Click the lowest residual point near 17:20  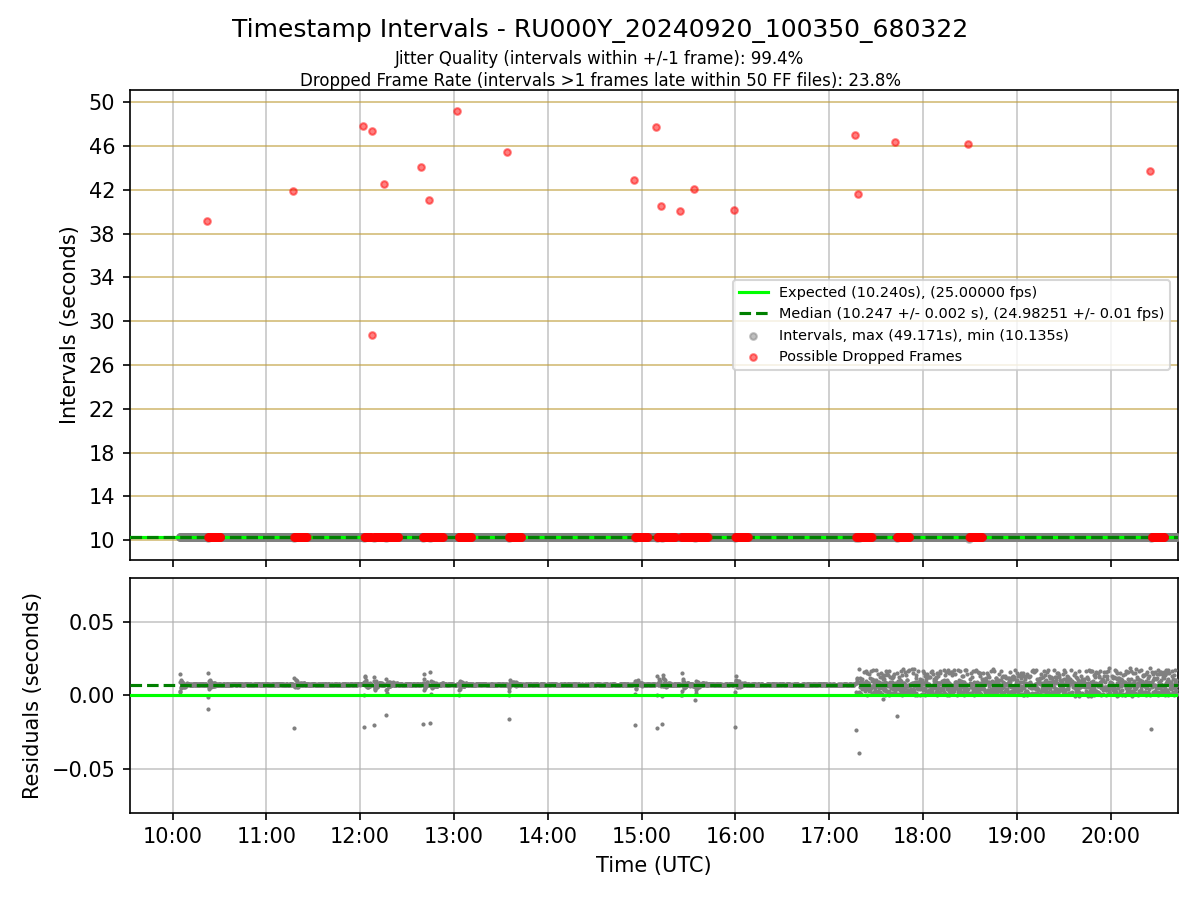(859, 753)
